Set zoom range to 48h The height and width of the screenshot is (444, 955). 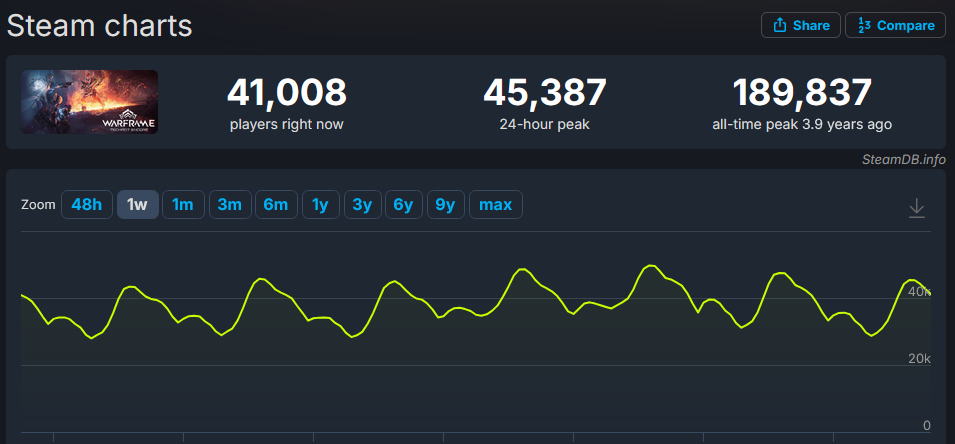click(x=86, y=205)
